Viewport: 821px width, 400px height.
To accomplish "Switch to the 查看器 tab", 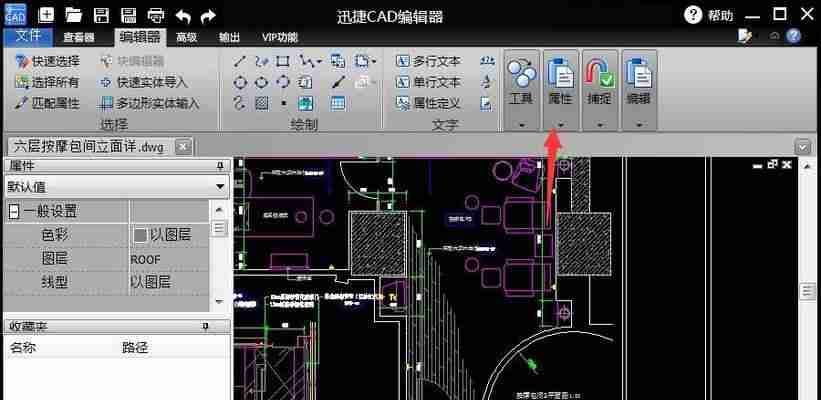I will tap(79, 38).
